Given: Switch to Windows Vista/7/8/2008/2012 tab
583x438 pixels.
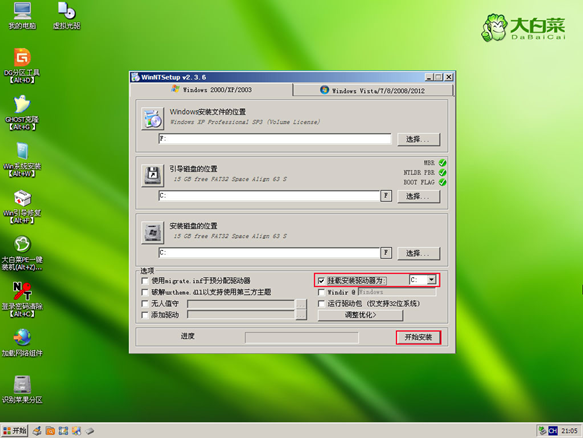Looking at the screenshot, I should [373, 90].
